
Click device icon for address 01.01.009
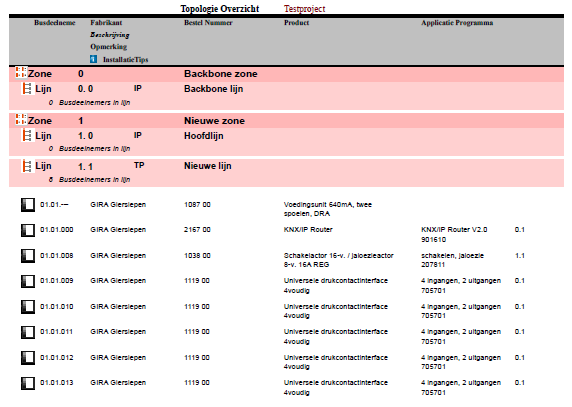[28, 282]
